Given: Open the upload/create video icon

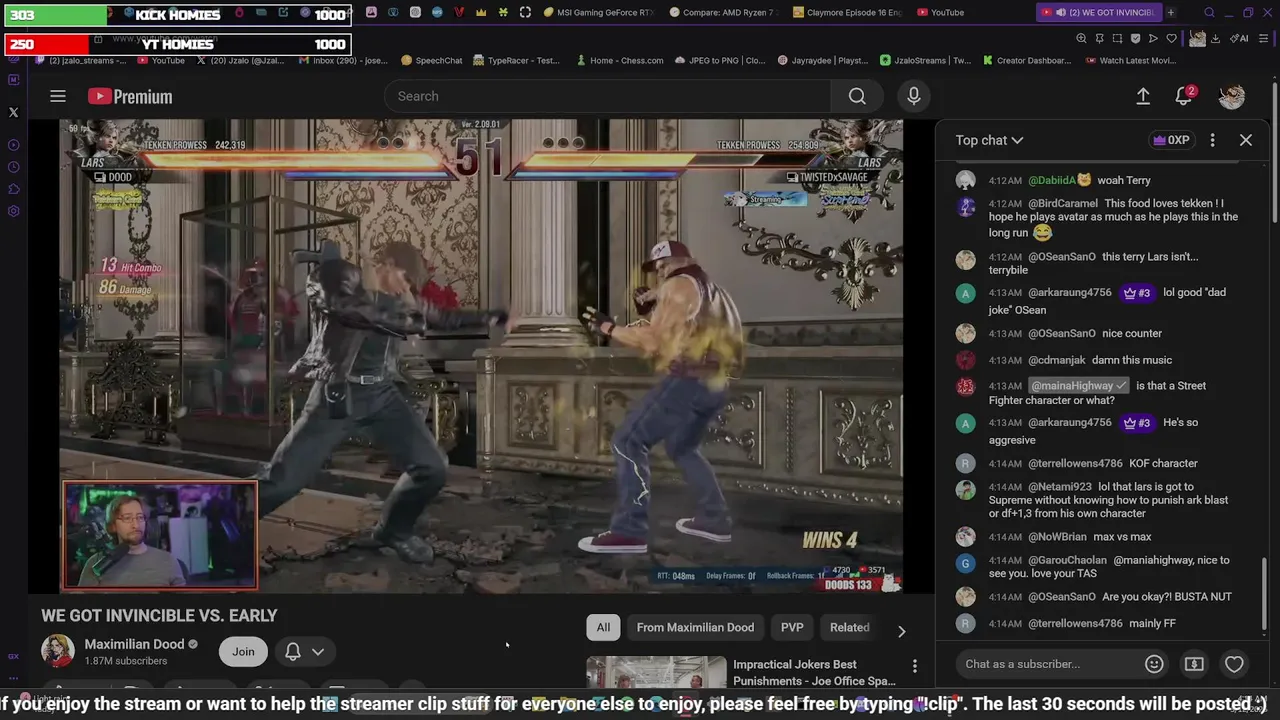Looking at the screenshot, I should (x=1143, y=96).
